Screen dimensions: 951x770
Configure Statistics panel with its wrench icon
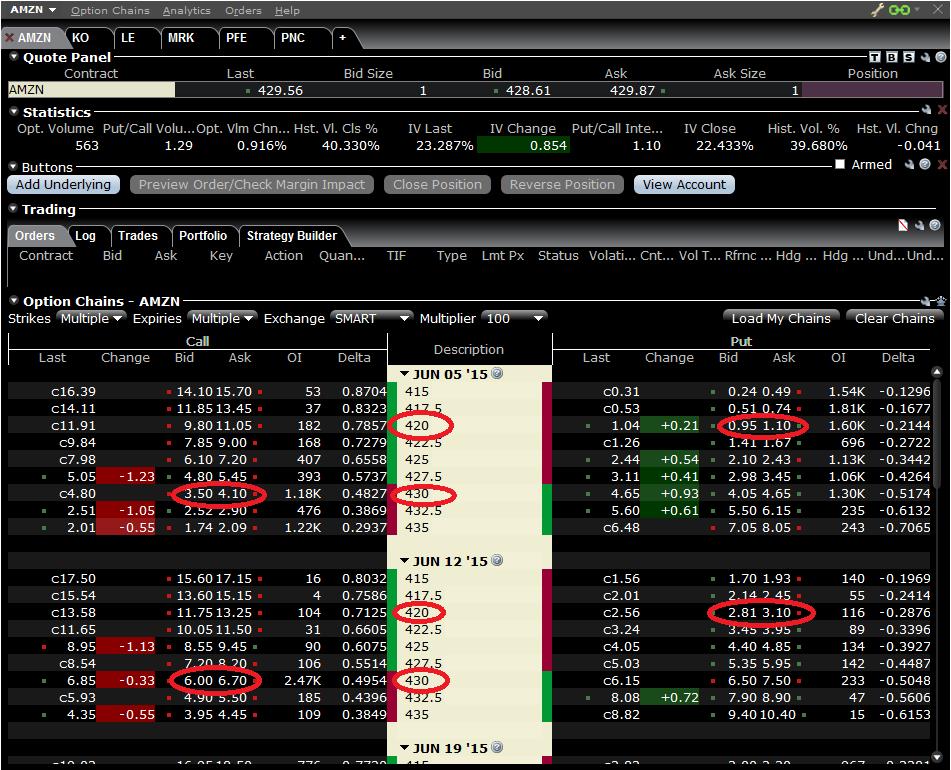(927, 110)
